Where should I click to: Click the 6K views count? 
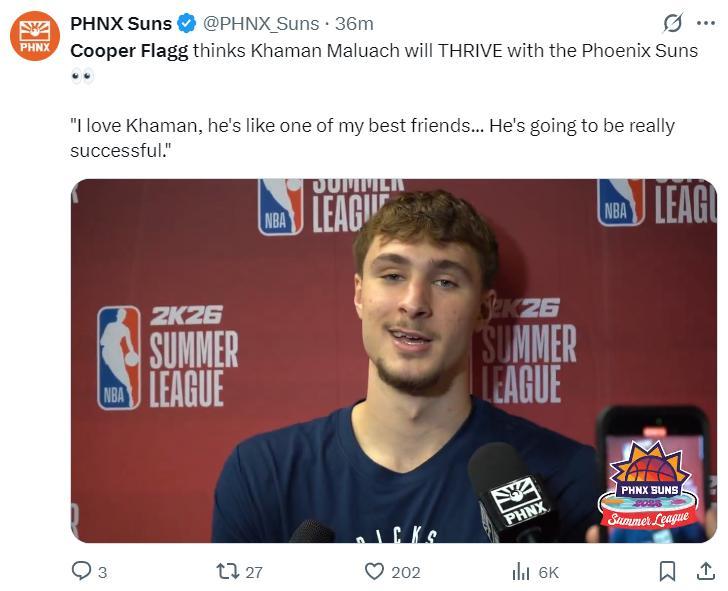pyautogui.click(x=548, y=572)
